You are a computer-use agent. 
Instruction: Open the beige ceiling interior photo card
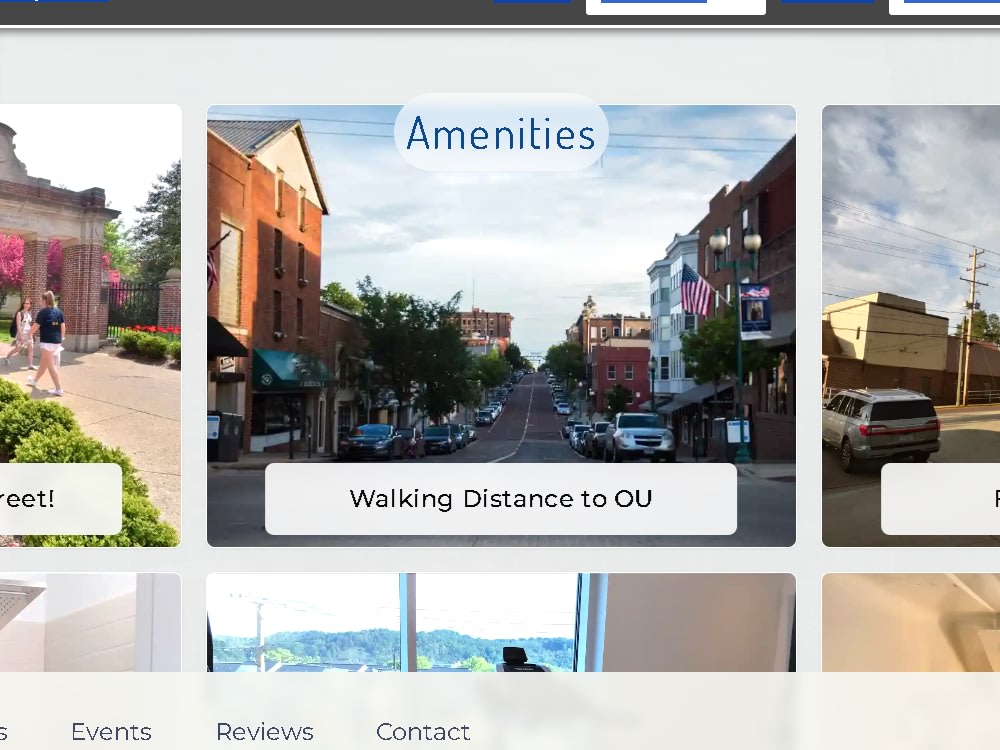(911, 622)
